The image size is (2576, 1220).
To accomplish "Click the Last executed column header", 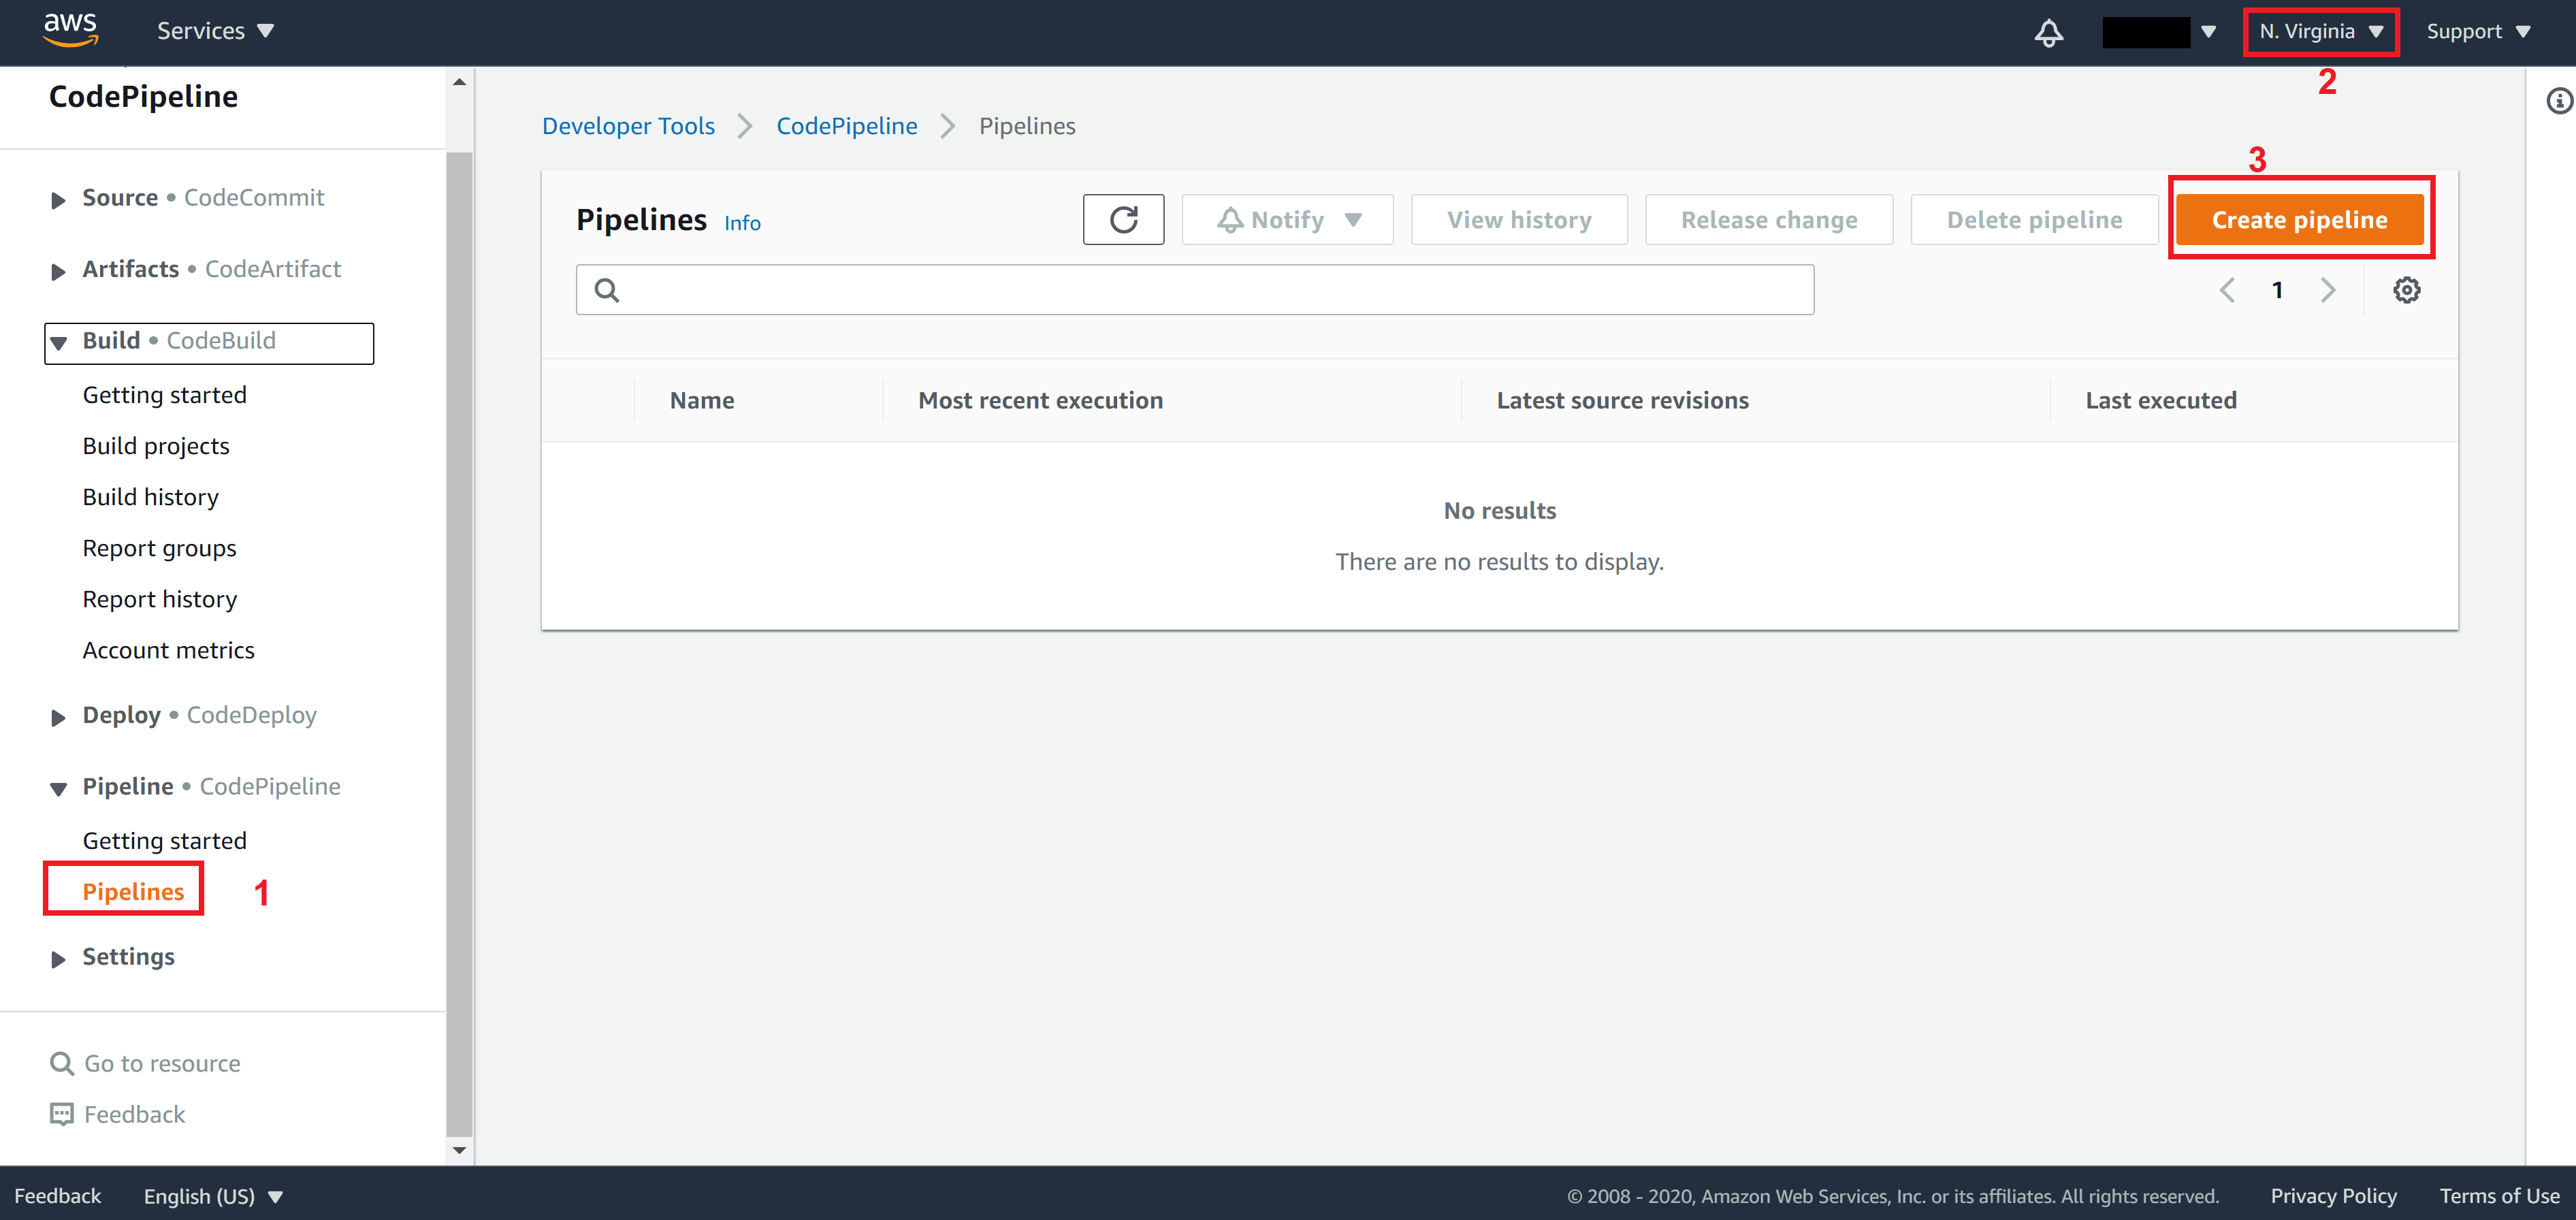I will pos(2160,400).
